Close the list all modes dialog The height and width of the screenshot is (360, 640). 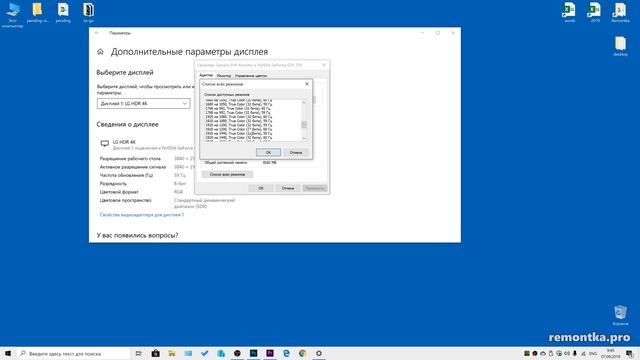307,84
